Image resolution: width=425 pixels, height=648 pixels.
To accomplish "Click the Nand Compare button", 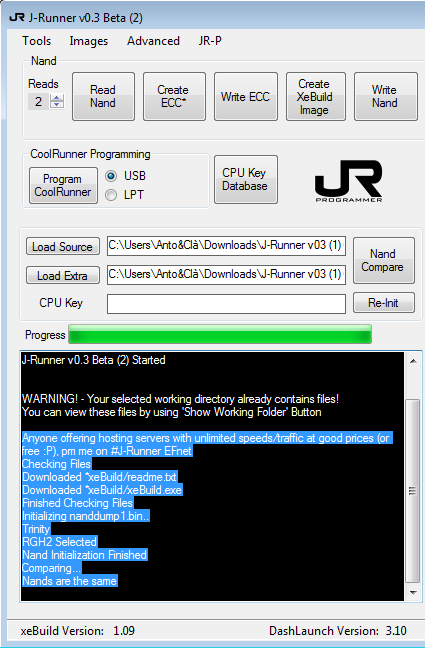I will [x=384, y=260].
